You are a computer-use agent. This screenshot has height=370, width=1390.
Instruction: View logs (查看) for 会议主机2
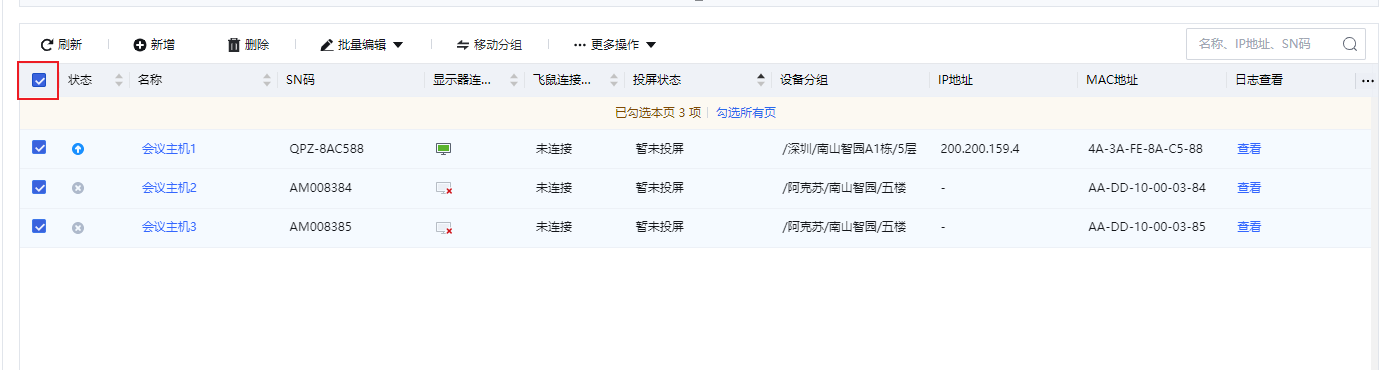(1249, 188)
